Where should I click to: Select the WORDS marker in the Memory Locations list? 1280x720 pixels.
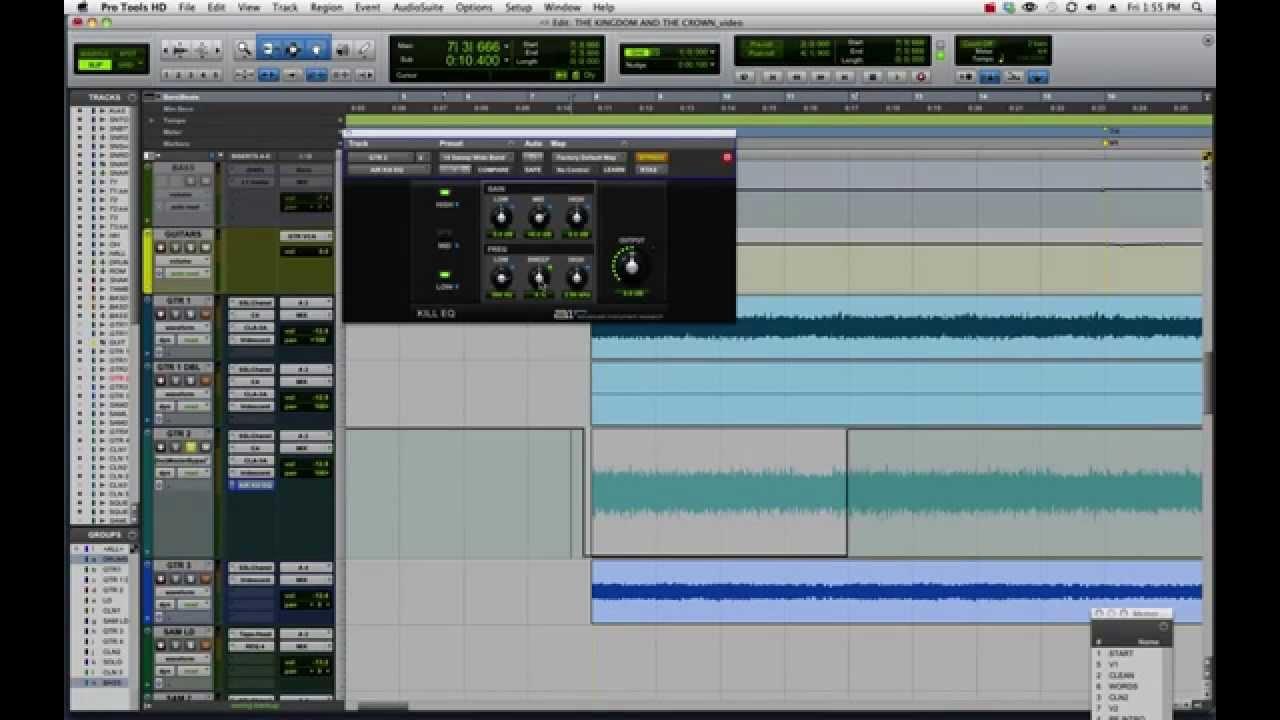1123,687
